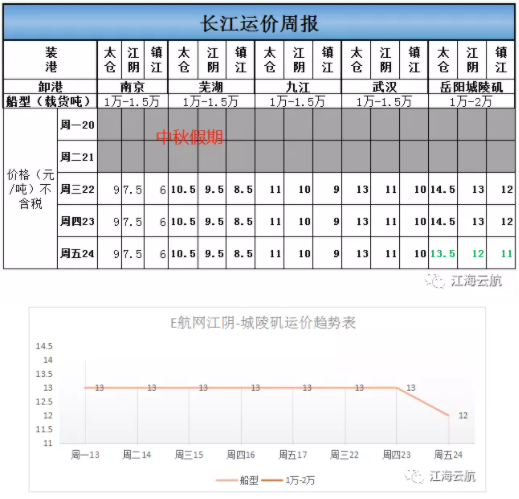Click the 岳阳城陵矶 discharge port header
The image size is (519, 499).
[x=471, y=87]
